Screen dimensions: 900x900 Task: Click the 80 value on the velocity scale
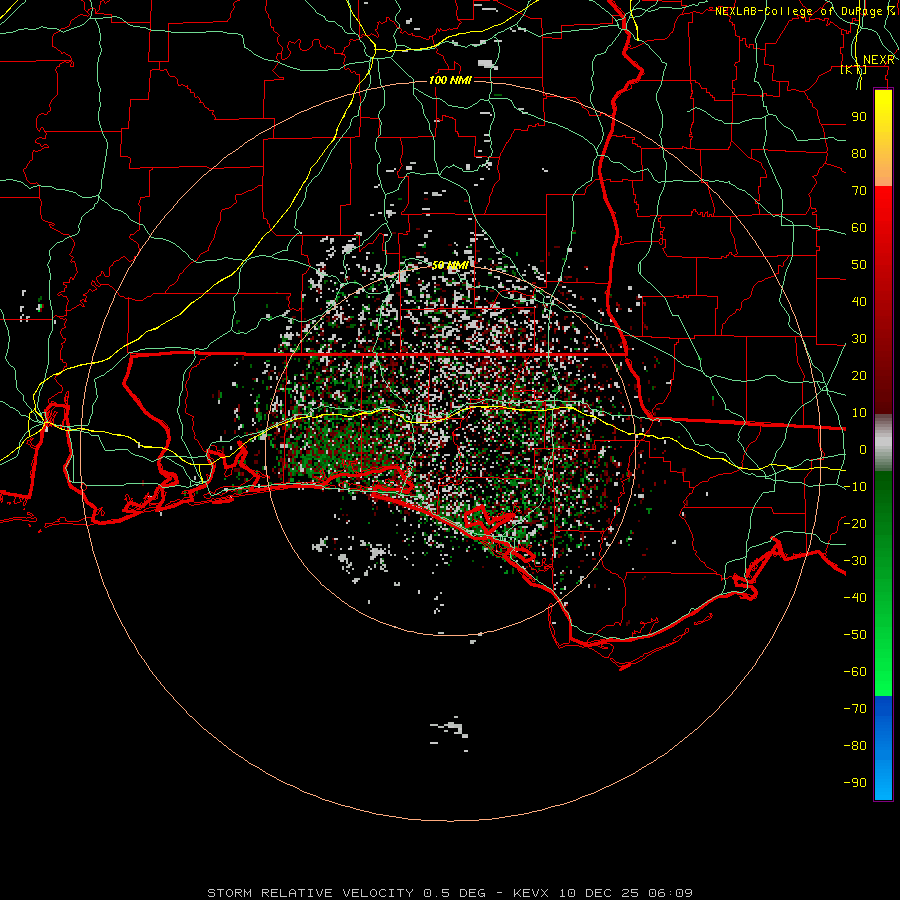859,154
